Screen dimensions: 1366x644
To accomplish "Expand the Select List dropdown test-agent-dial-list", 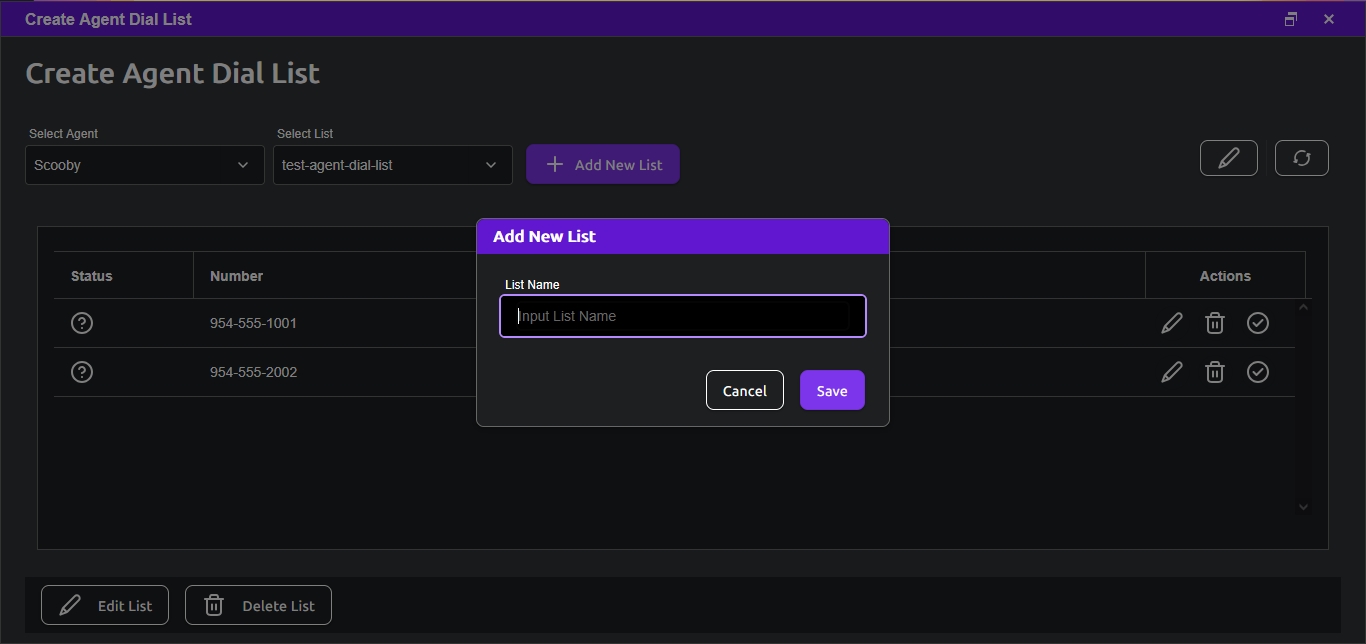I will point(393,165).
